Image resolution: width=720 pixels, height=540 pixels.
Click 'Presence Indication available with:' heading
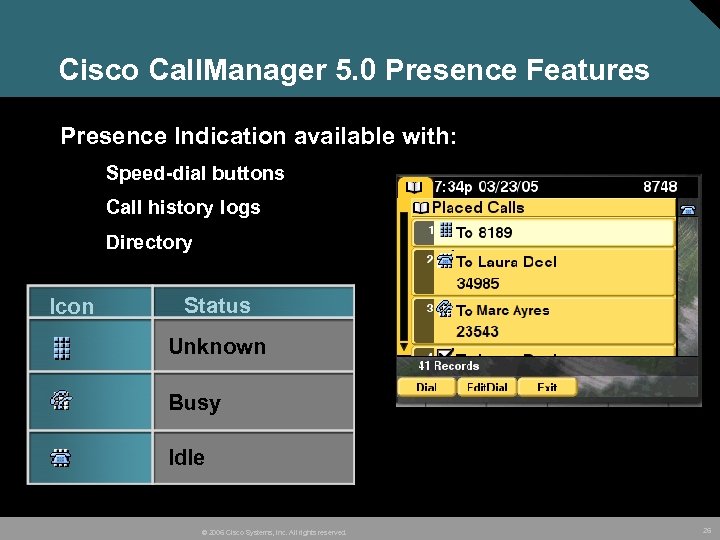259,136
